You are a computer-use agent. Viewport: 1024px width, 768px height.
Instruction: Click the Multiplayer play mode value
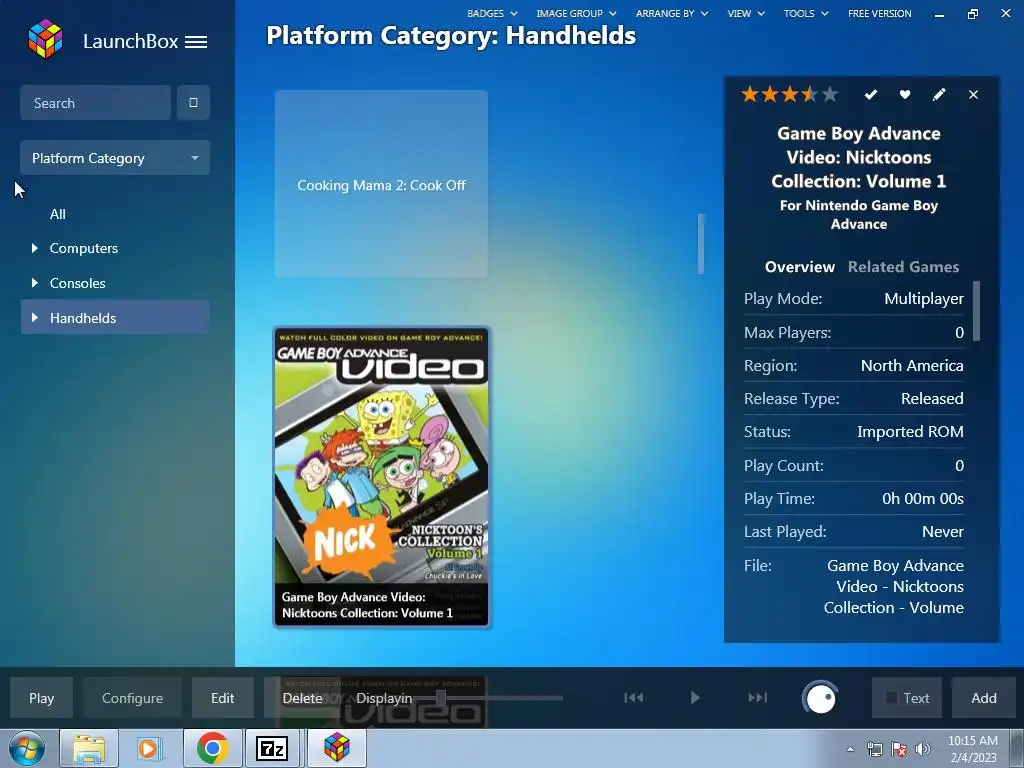923,298
